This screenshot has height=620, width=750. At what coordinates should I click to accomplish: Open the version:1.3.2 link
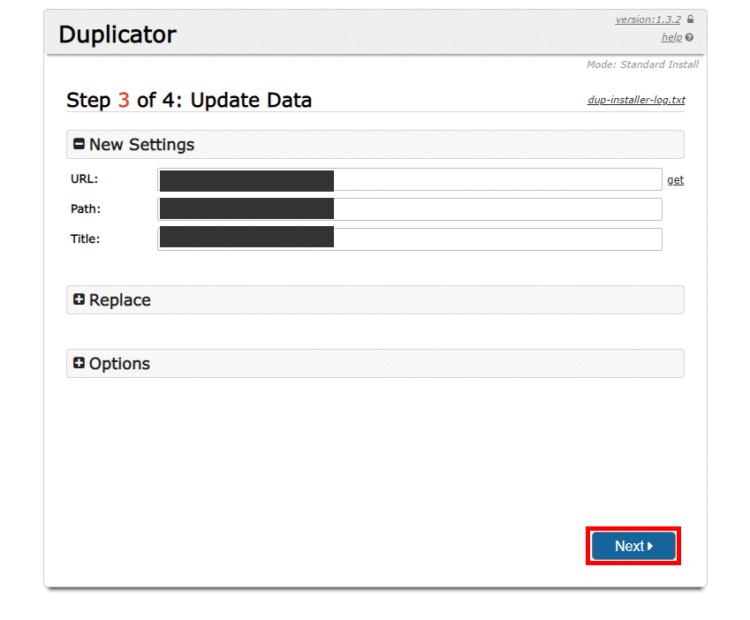click(x=649, y=20)
